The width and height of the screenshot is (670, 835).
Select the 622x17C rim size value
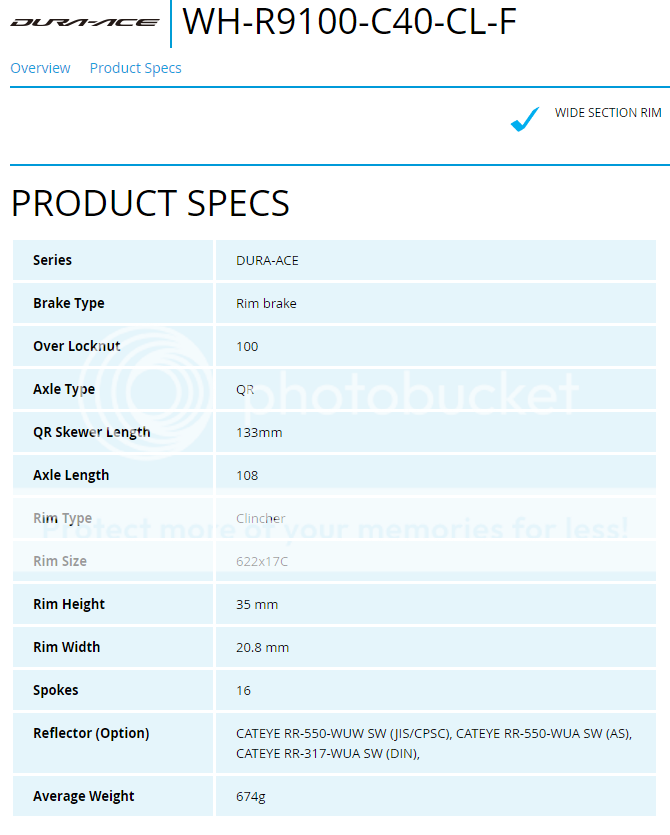coord(262,561)
